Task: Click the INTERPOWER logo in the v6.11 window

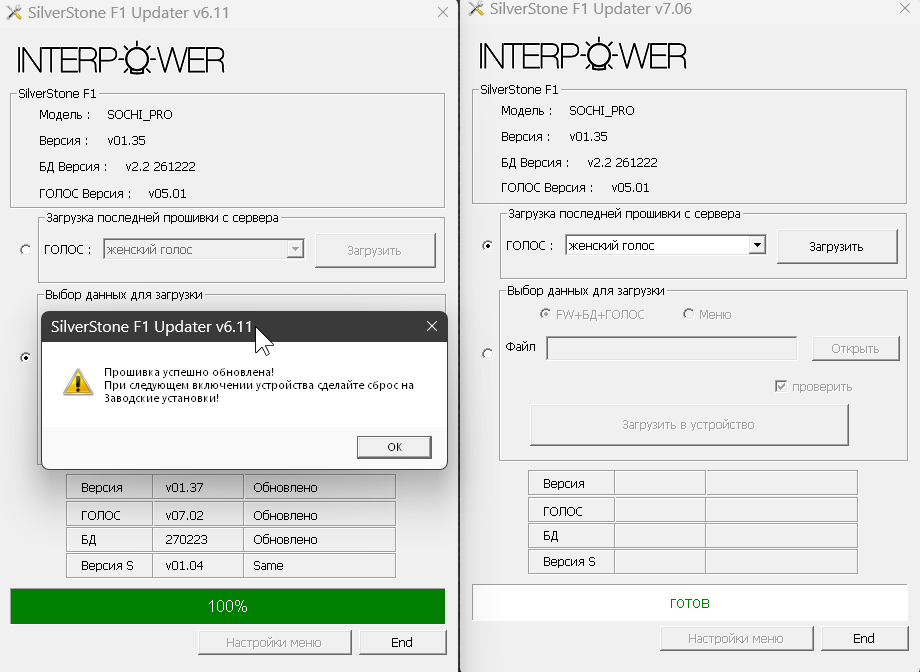Action: pos(120,58)
